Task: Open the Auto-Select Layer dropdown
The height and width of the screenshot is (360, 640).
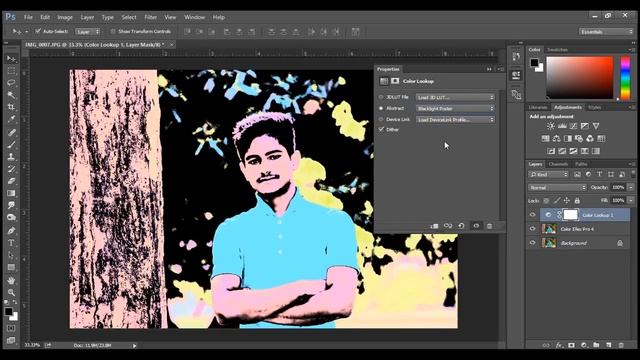Action: [x=87, y=31]
